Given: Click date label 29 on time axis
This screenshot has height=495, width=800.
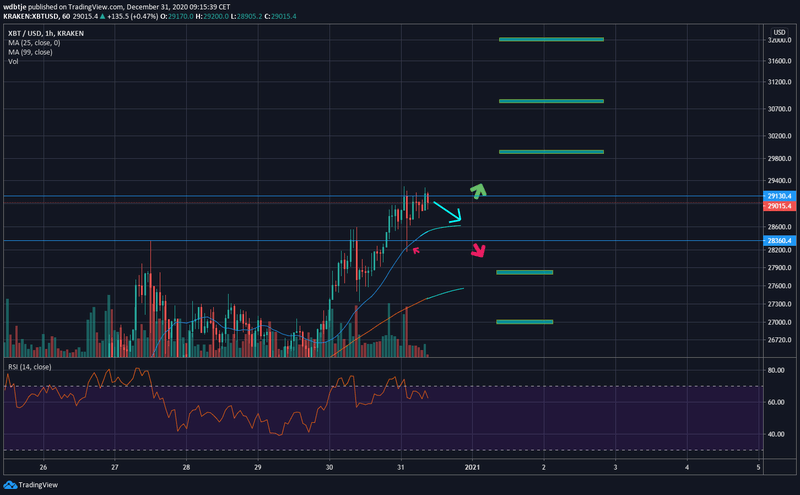Looking at the screenshot, I should [258, 467].
